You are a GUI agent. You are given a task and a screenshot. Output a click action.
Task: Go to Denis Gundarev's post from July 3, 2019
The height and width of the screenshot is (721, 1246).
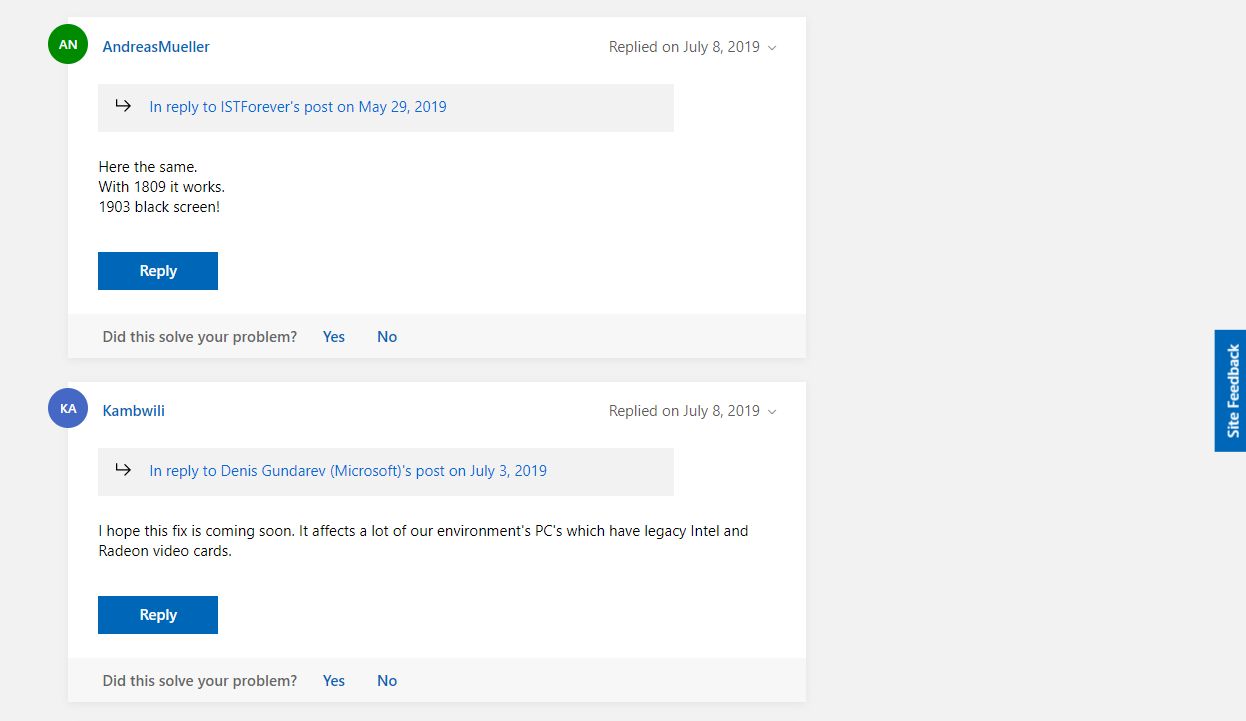click(348, 471)
